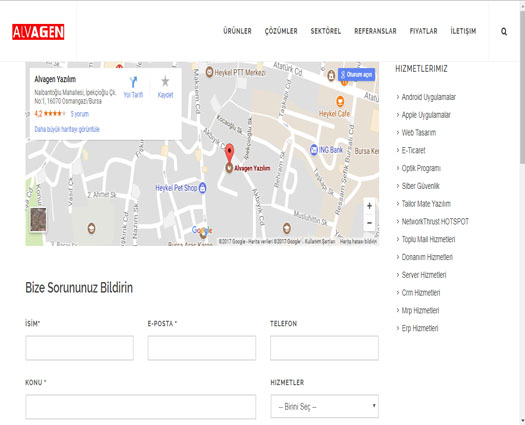Viewport: 525px width, 425px height.
Task: Open the 5 yorum reviews link
Action: point(80,114)
